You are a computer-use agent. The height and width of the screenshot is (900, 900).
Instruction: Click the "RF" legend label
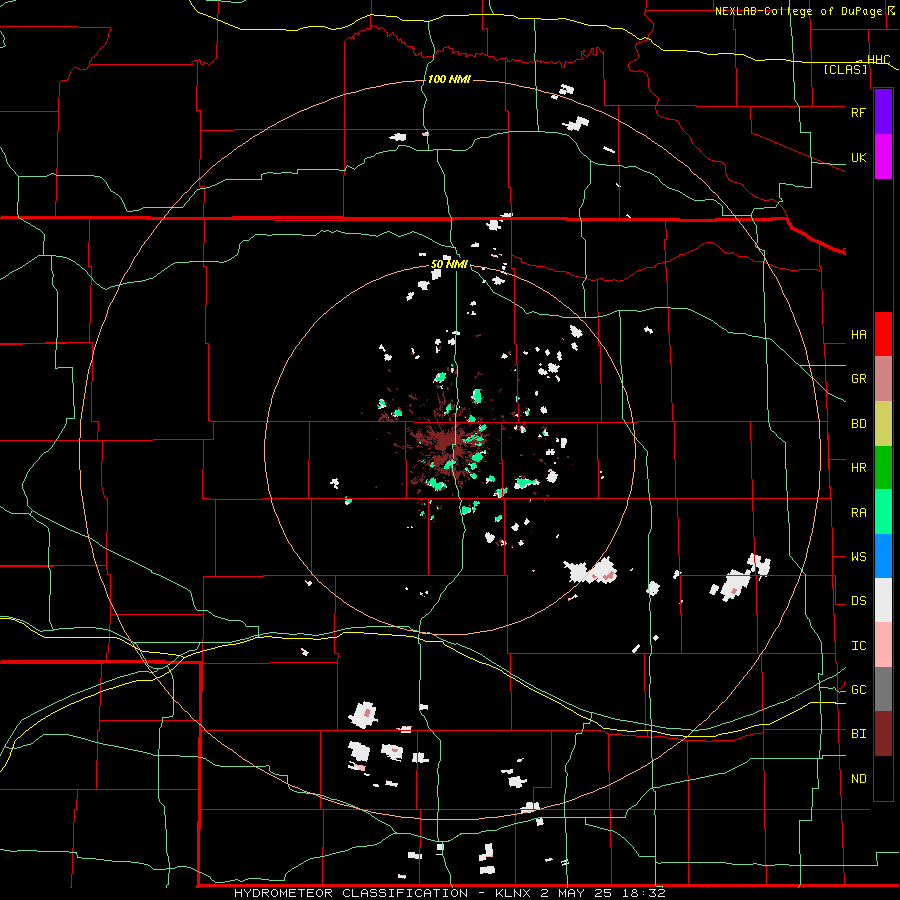point(858,112)
